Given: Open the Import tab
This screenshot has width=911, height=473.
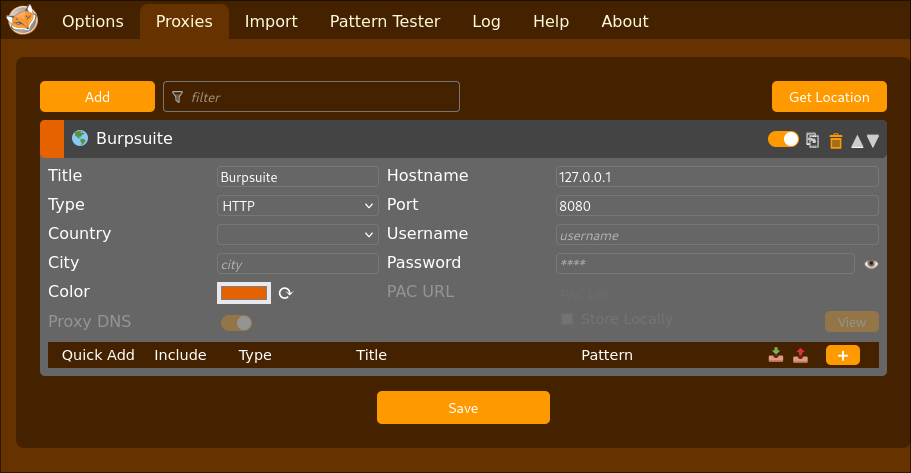Looking at the screenshot, I should tap(271, 22).
